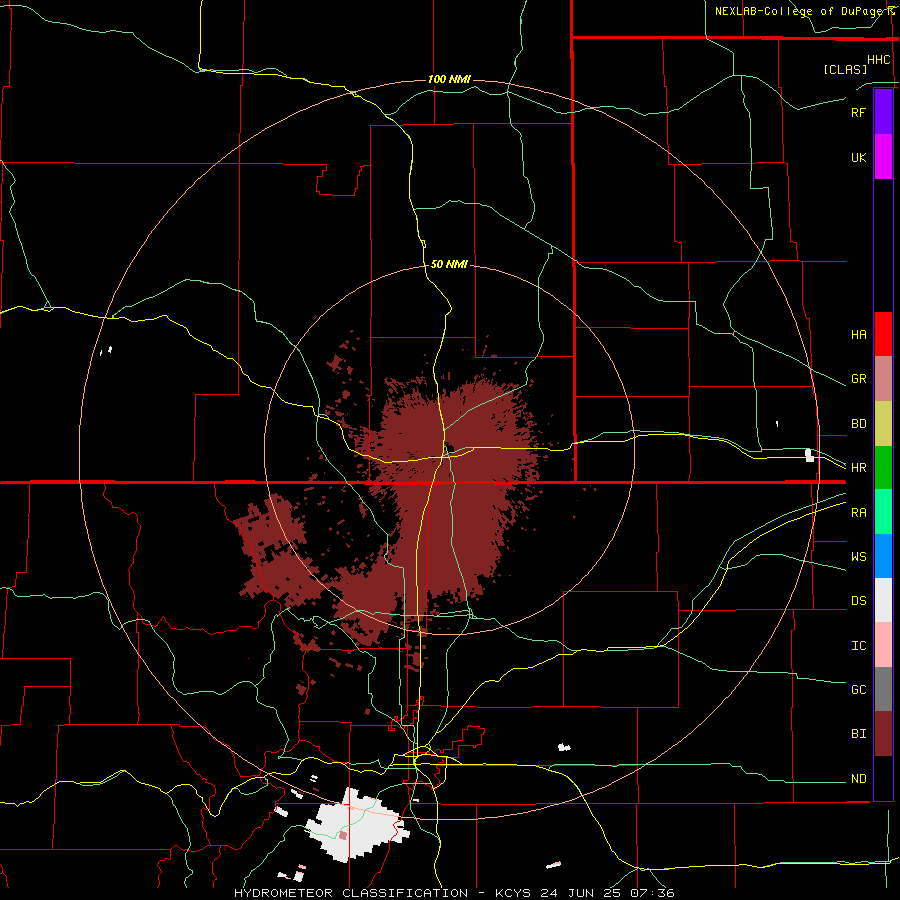
Task: Click the BD legend label
Action: point(858,424)
